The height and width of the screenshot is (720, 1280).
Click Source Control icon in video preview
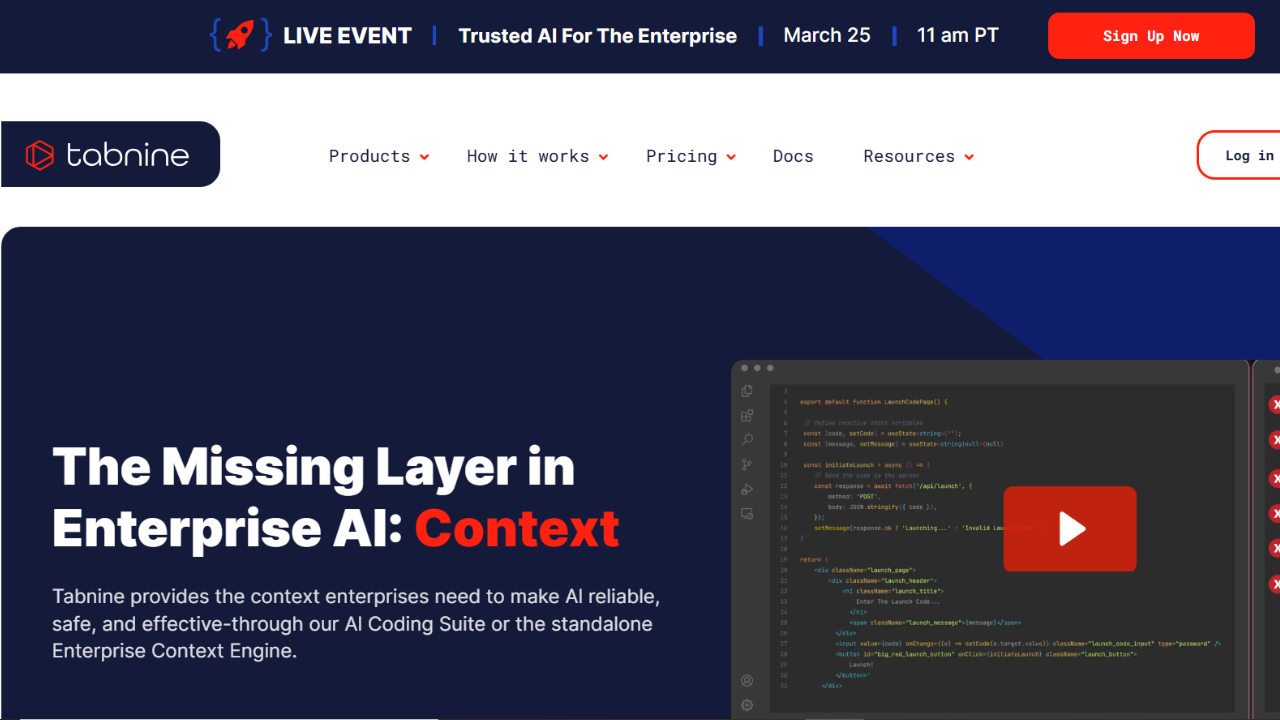tap(747, 465)
